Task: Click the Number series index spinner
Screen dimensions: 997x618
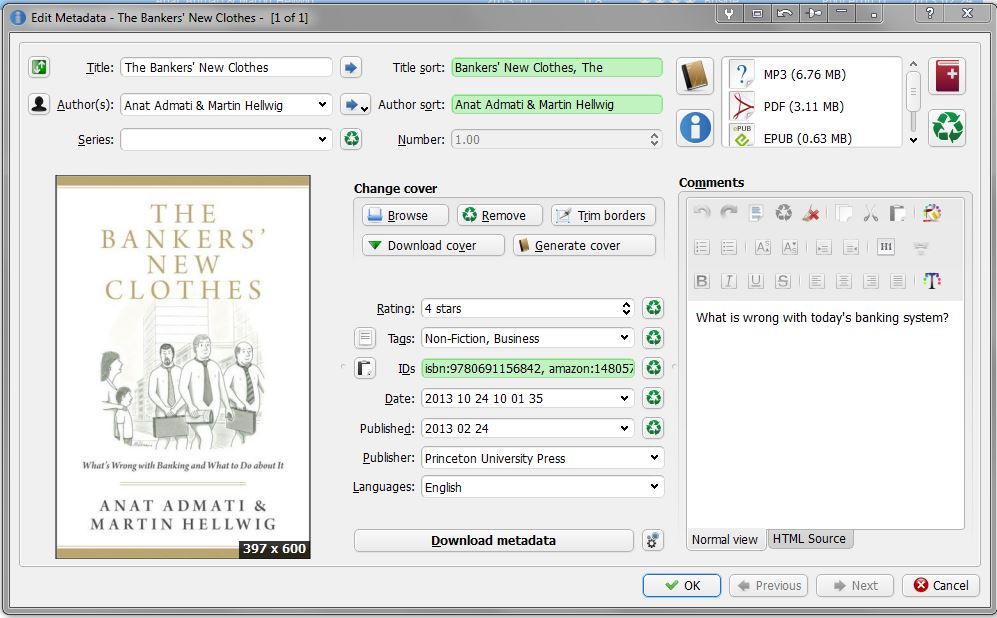Action: pos(654,139)
